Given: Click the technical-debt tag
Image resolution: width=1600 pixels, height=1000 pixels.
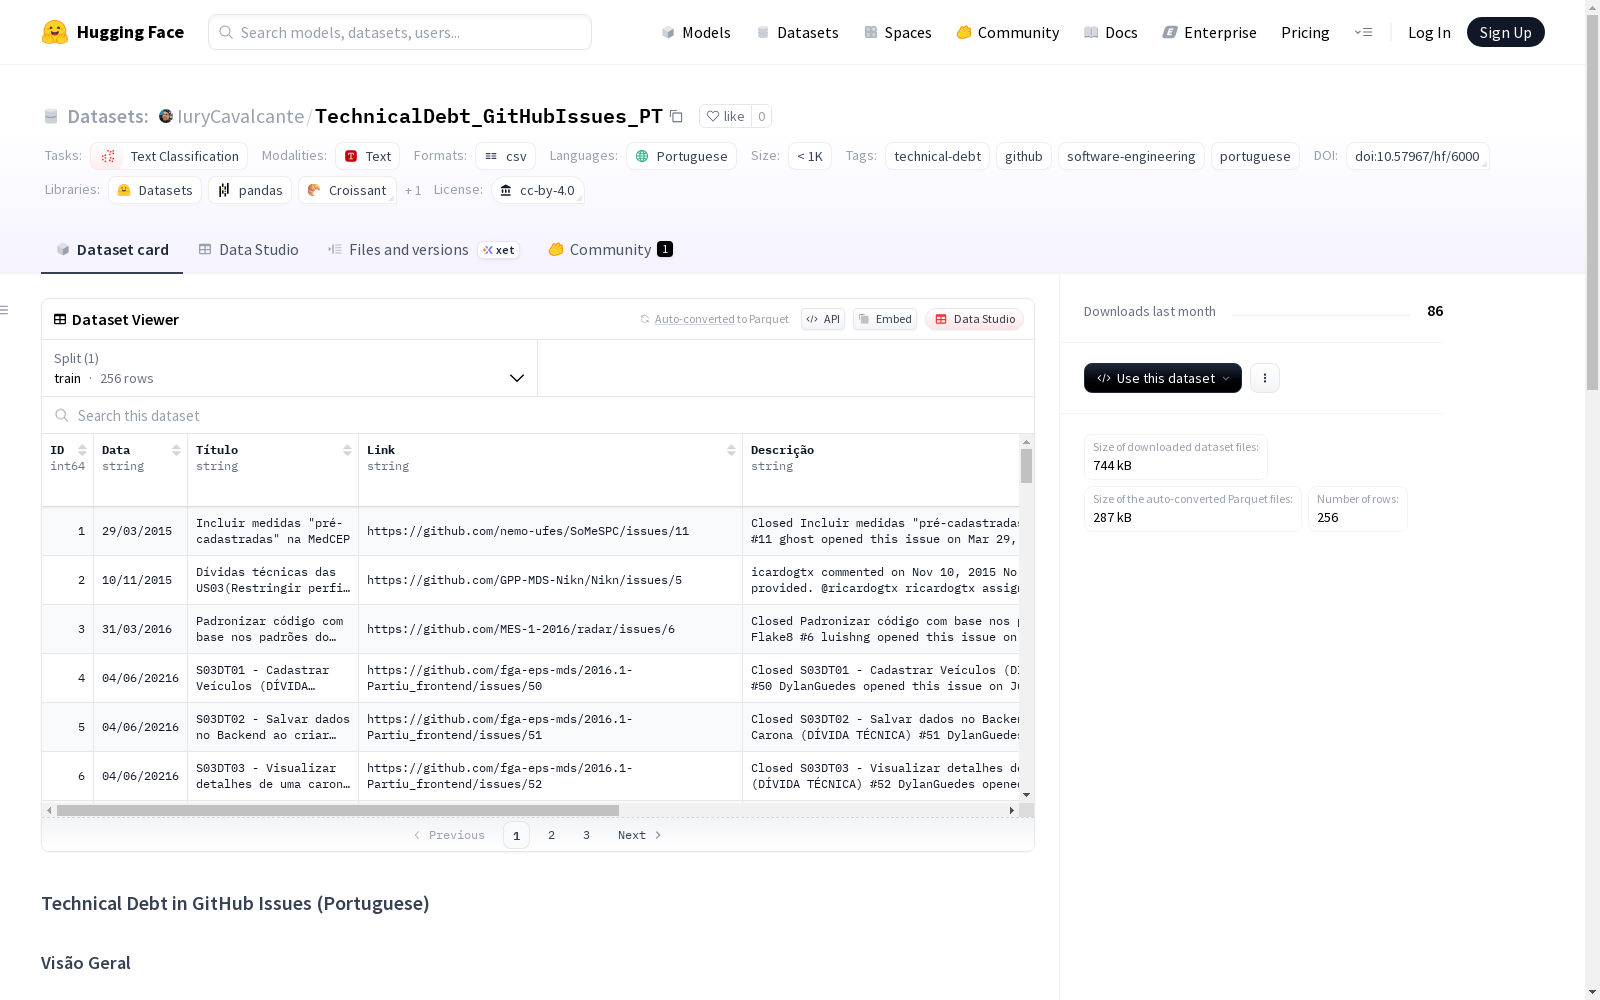Looking at the screenshot, I should tap(937, 156).
